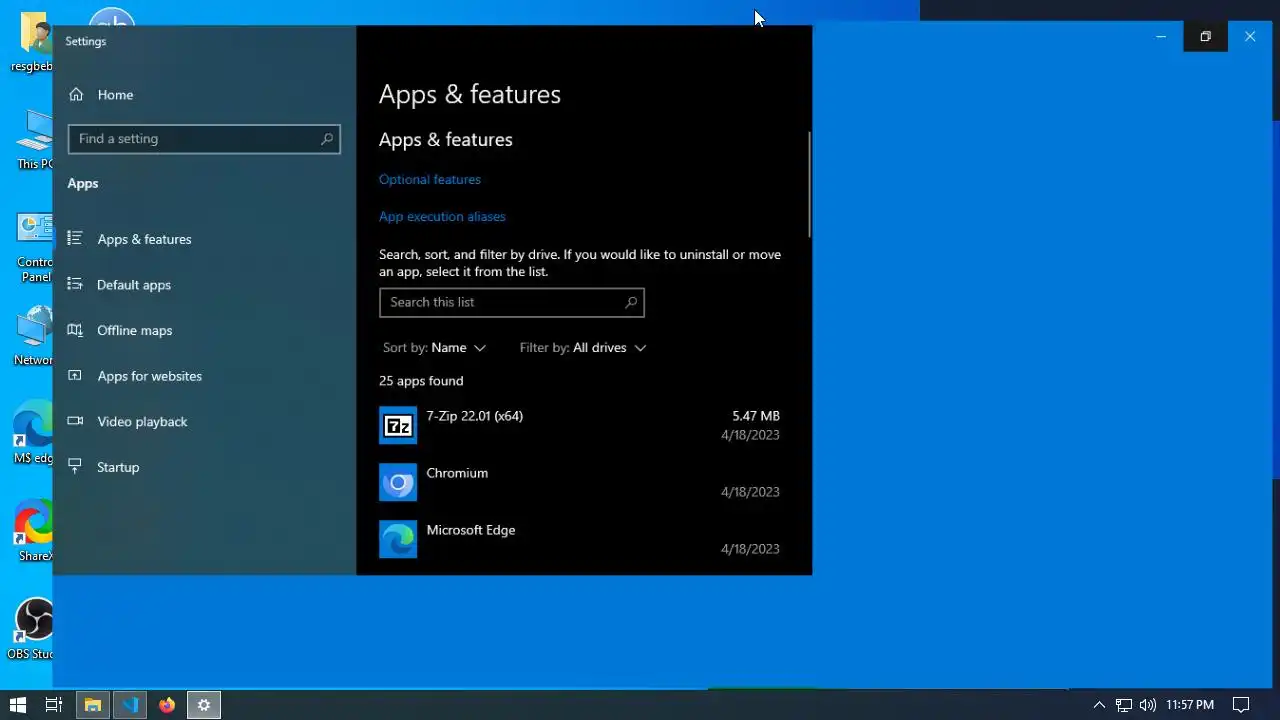Click the Search this list field
1280x720 pixels.
(512, 302)
